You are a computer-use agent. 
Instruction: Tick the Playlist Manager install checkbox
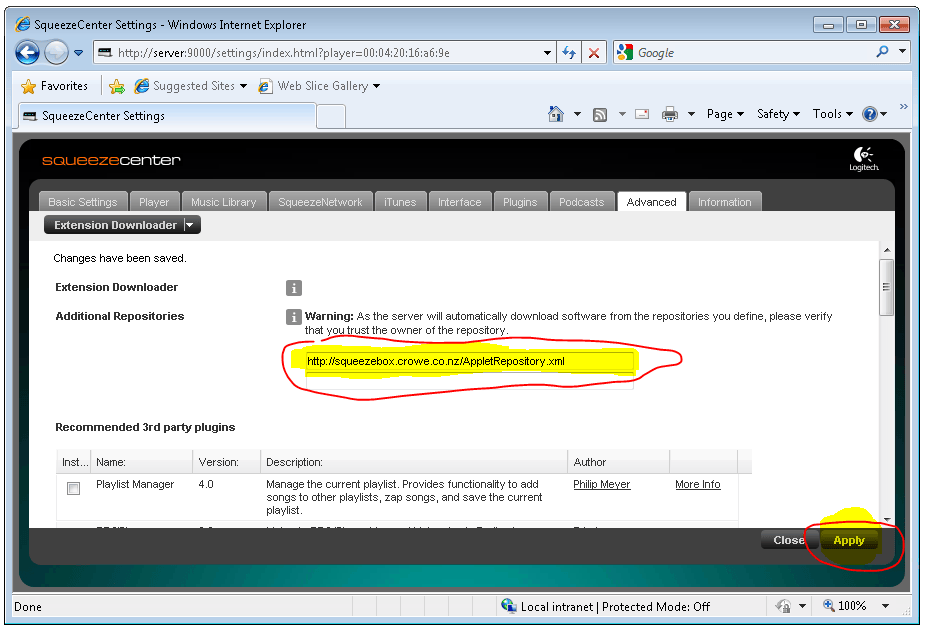pos(73,489)
